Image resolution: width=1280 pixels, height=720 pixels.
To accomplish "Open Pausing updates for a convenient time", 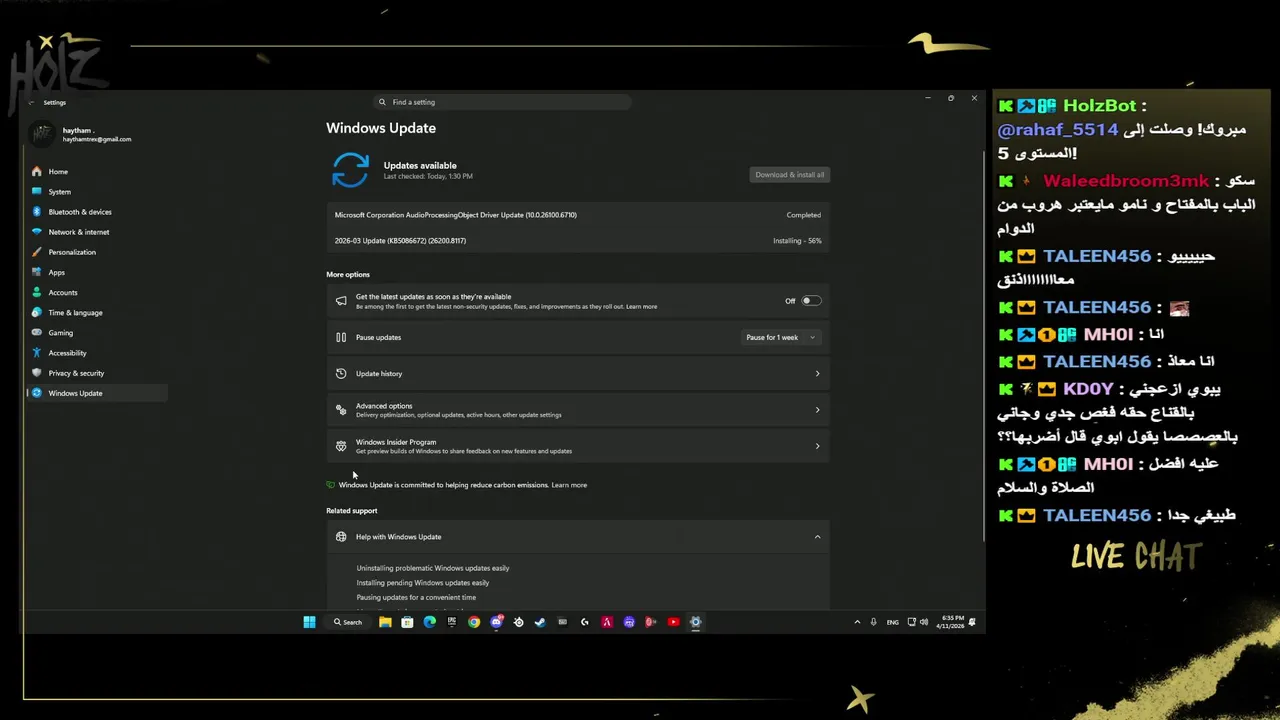I will [x=416, y=597].
